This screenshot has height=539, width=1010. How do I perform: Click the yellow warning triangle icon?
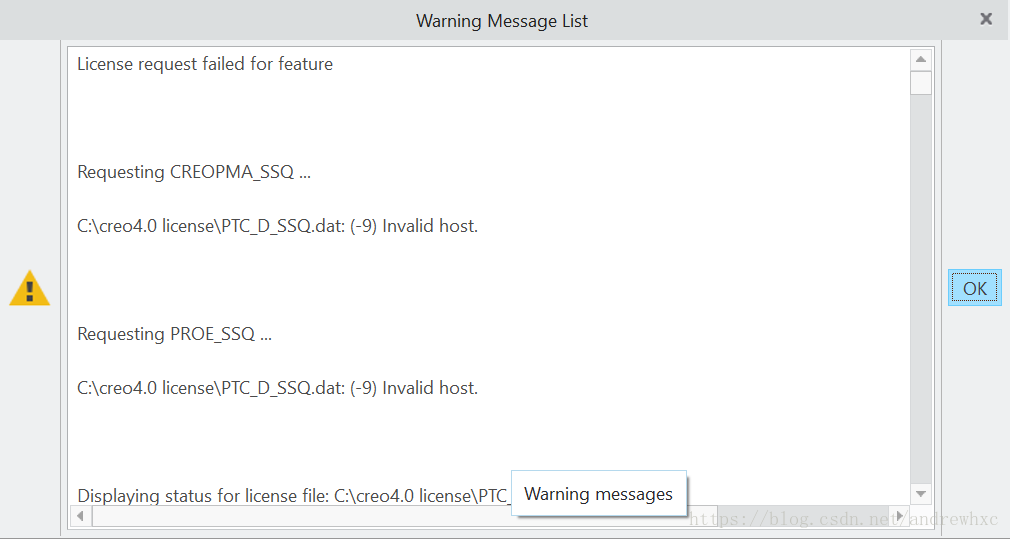pyautogui.click(x=29, y=288)
